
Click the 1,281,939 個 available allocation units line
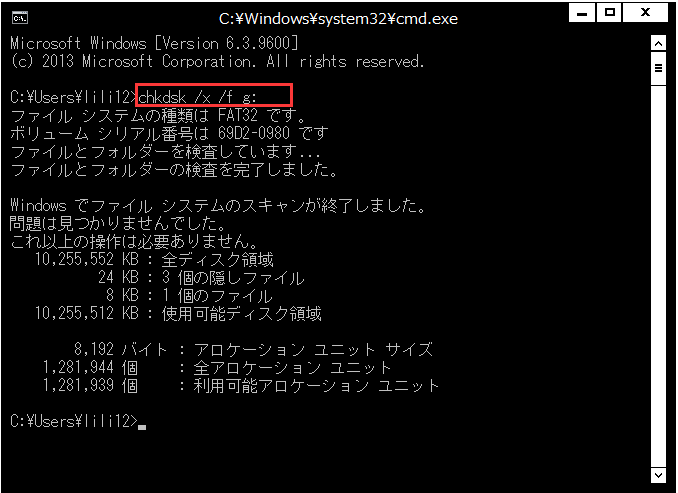click(241, 385)
